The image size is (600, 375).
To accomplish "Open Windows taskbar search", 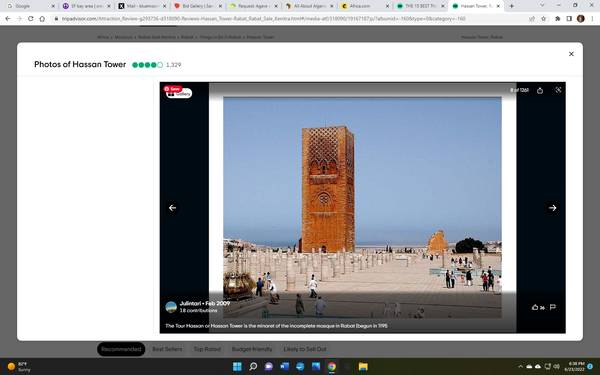I will point(253,366).
